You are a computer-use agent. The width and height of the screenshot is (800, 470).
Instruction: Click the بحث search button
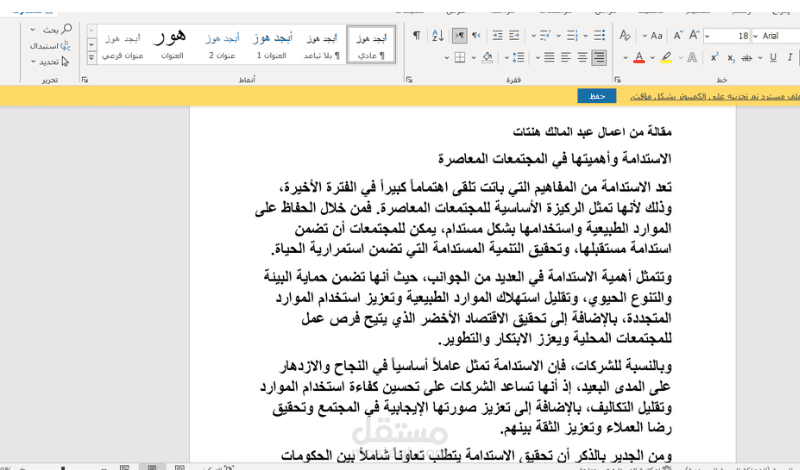tap(57, 30)
